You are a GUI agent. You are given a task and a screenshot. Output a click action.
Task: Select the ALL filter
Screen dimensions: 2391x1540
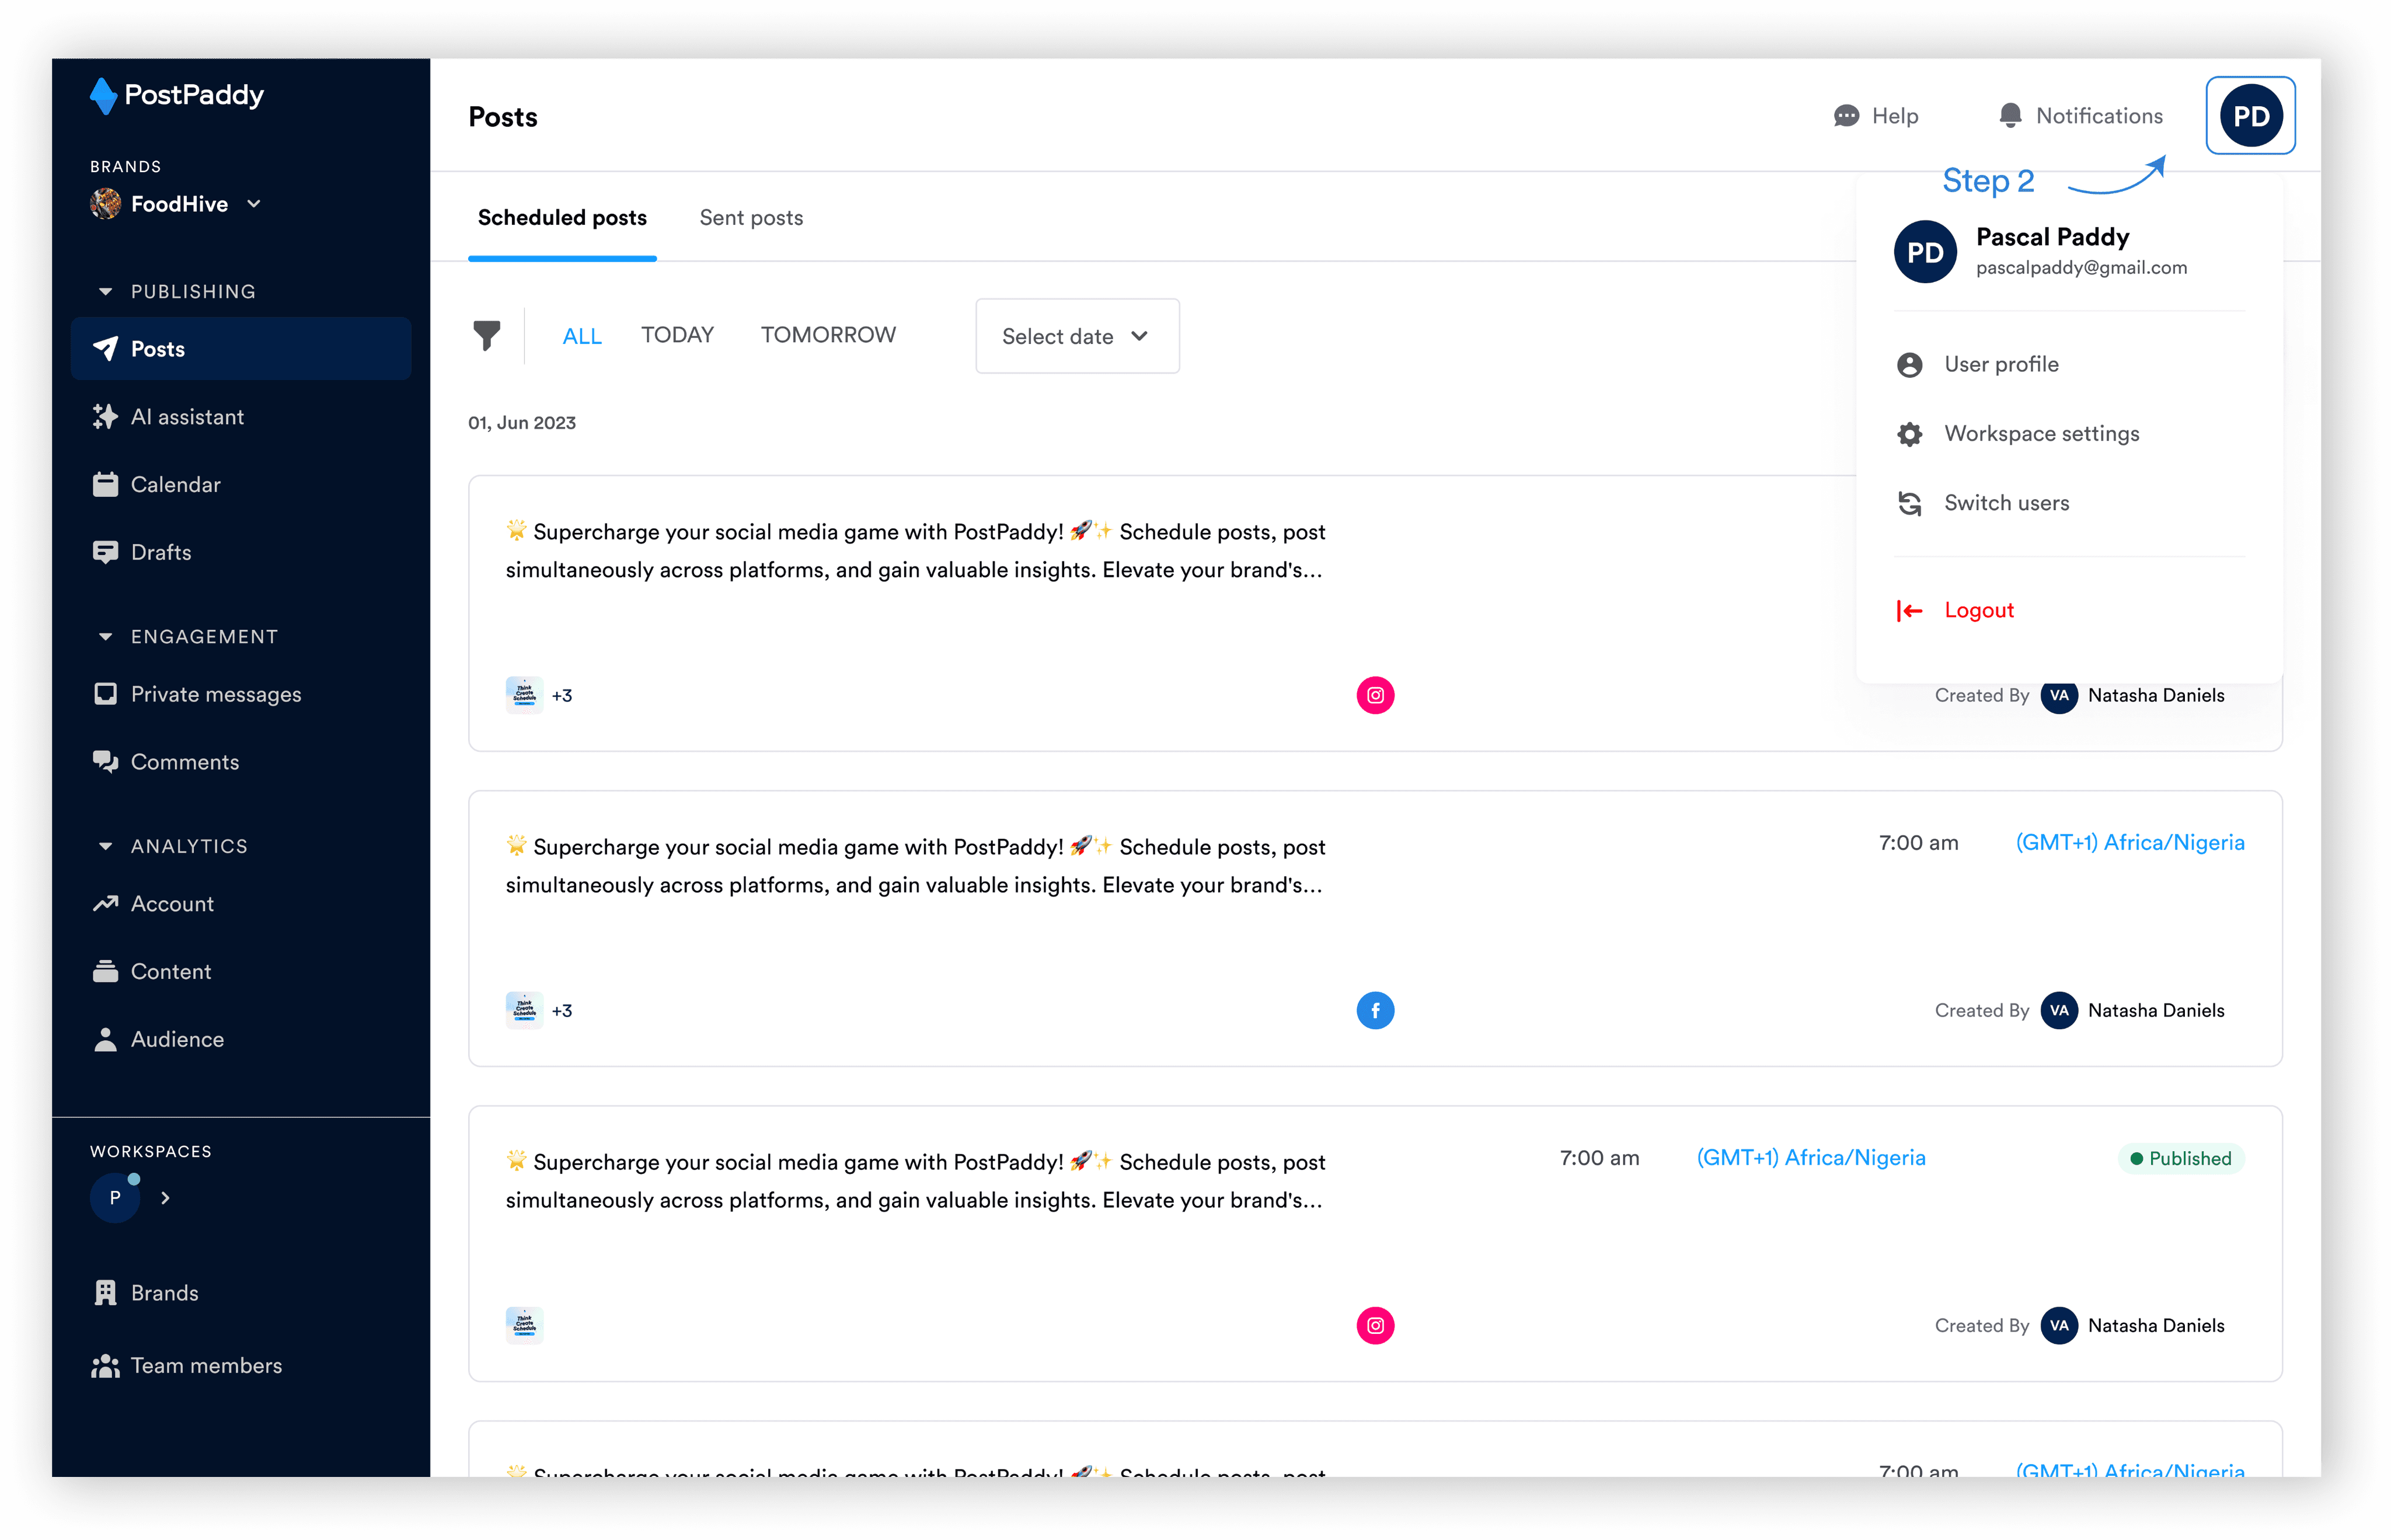coord(582,336)
